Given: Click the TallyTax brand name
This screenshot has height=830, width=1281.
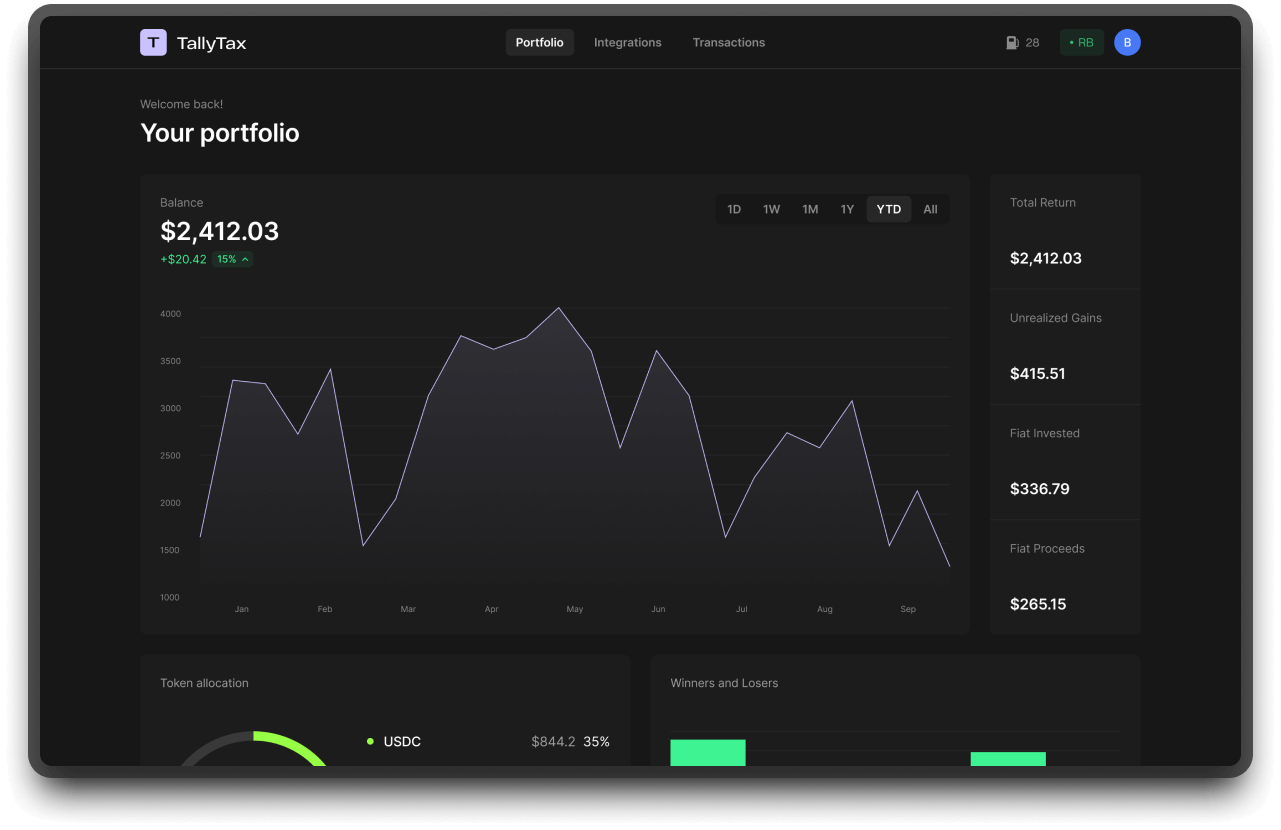Looking at the screenshot, I should click(211, 43).
